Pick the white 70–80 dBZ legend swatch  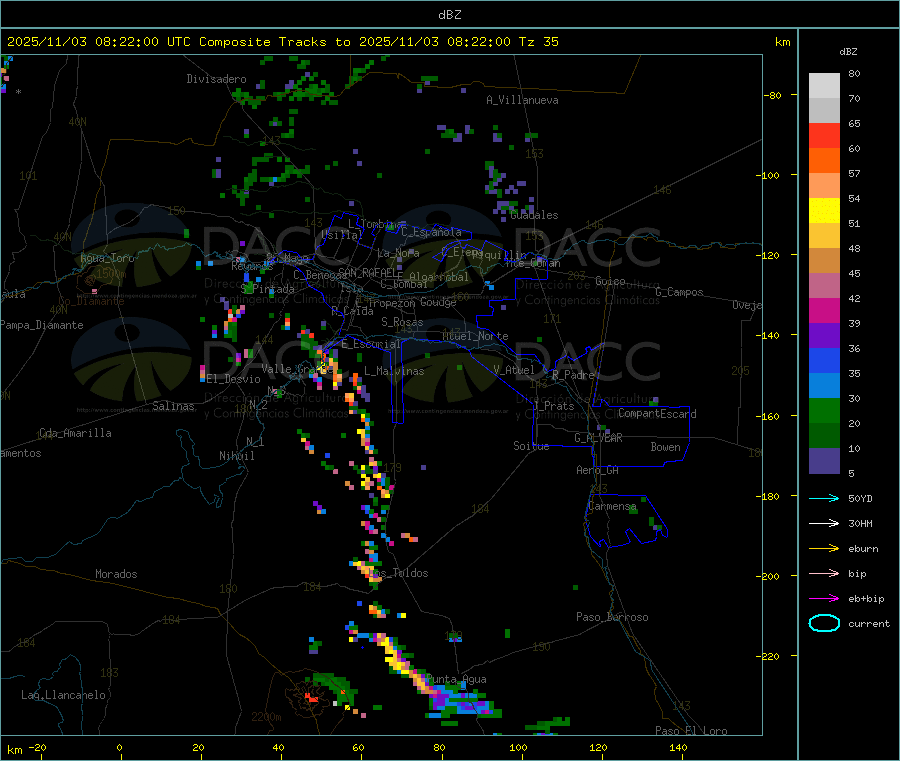pos(824,86)
